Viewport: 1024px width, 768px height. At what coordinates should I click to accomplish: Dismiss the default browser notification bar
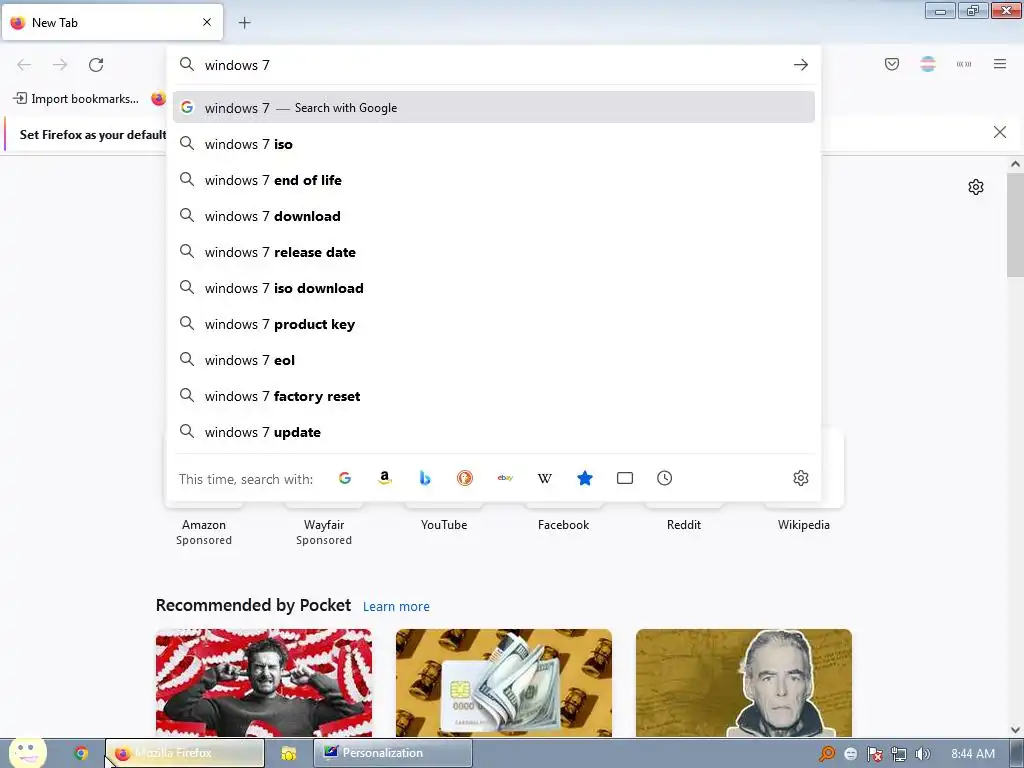(x=1000, y=133)
